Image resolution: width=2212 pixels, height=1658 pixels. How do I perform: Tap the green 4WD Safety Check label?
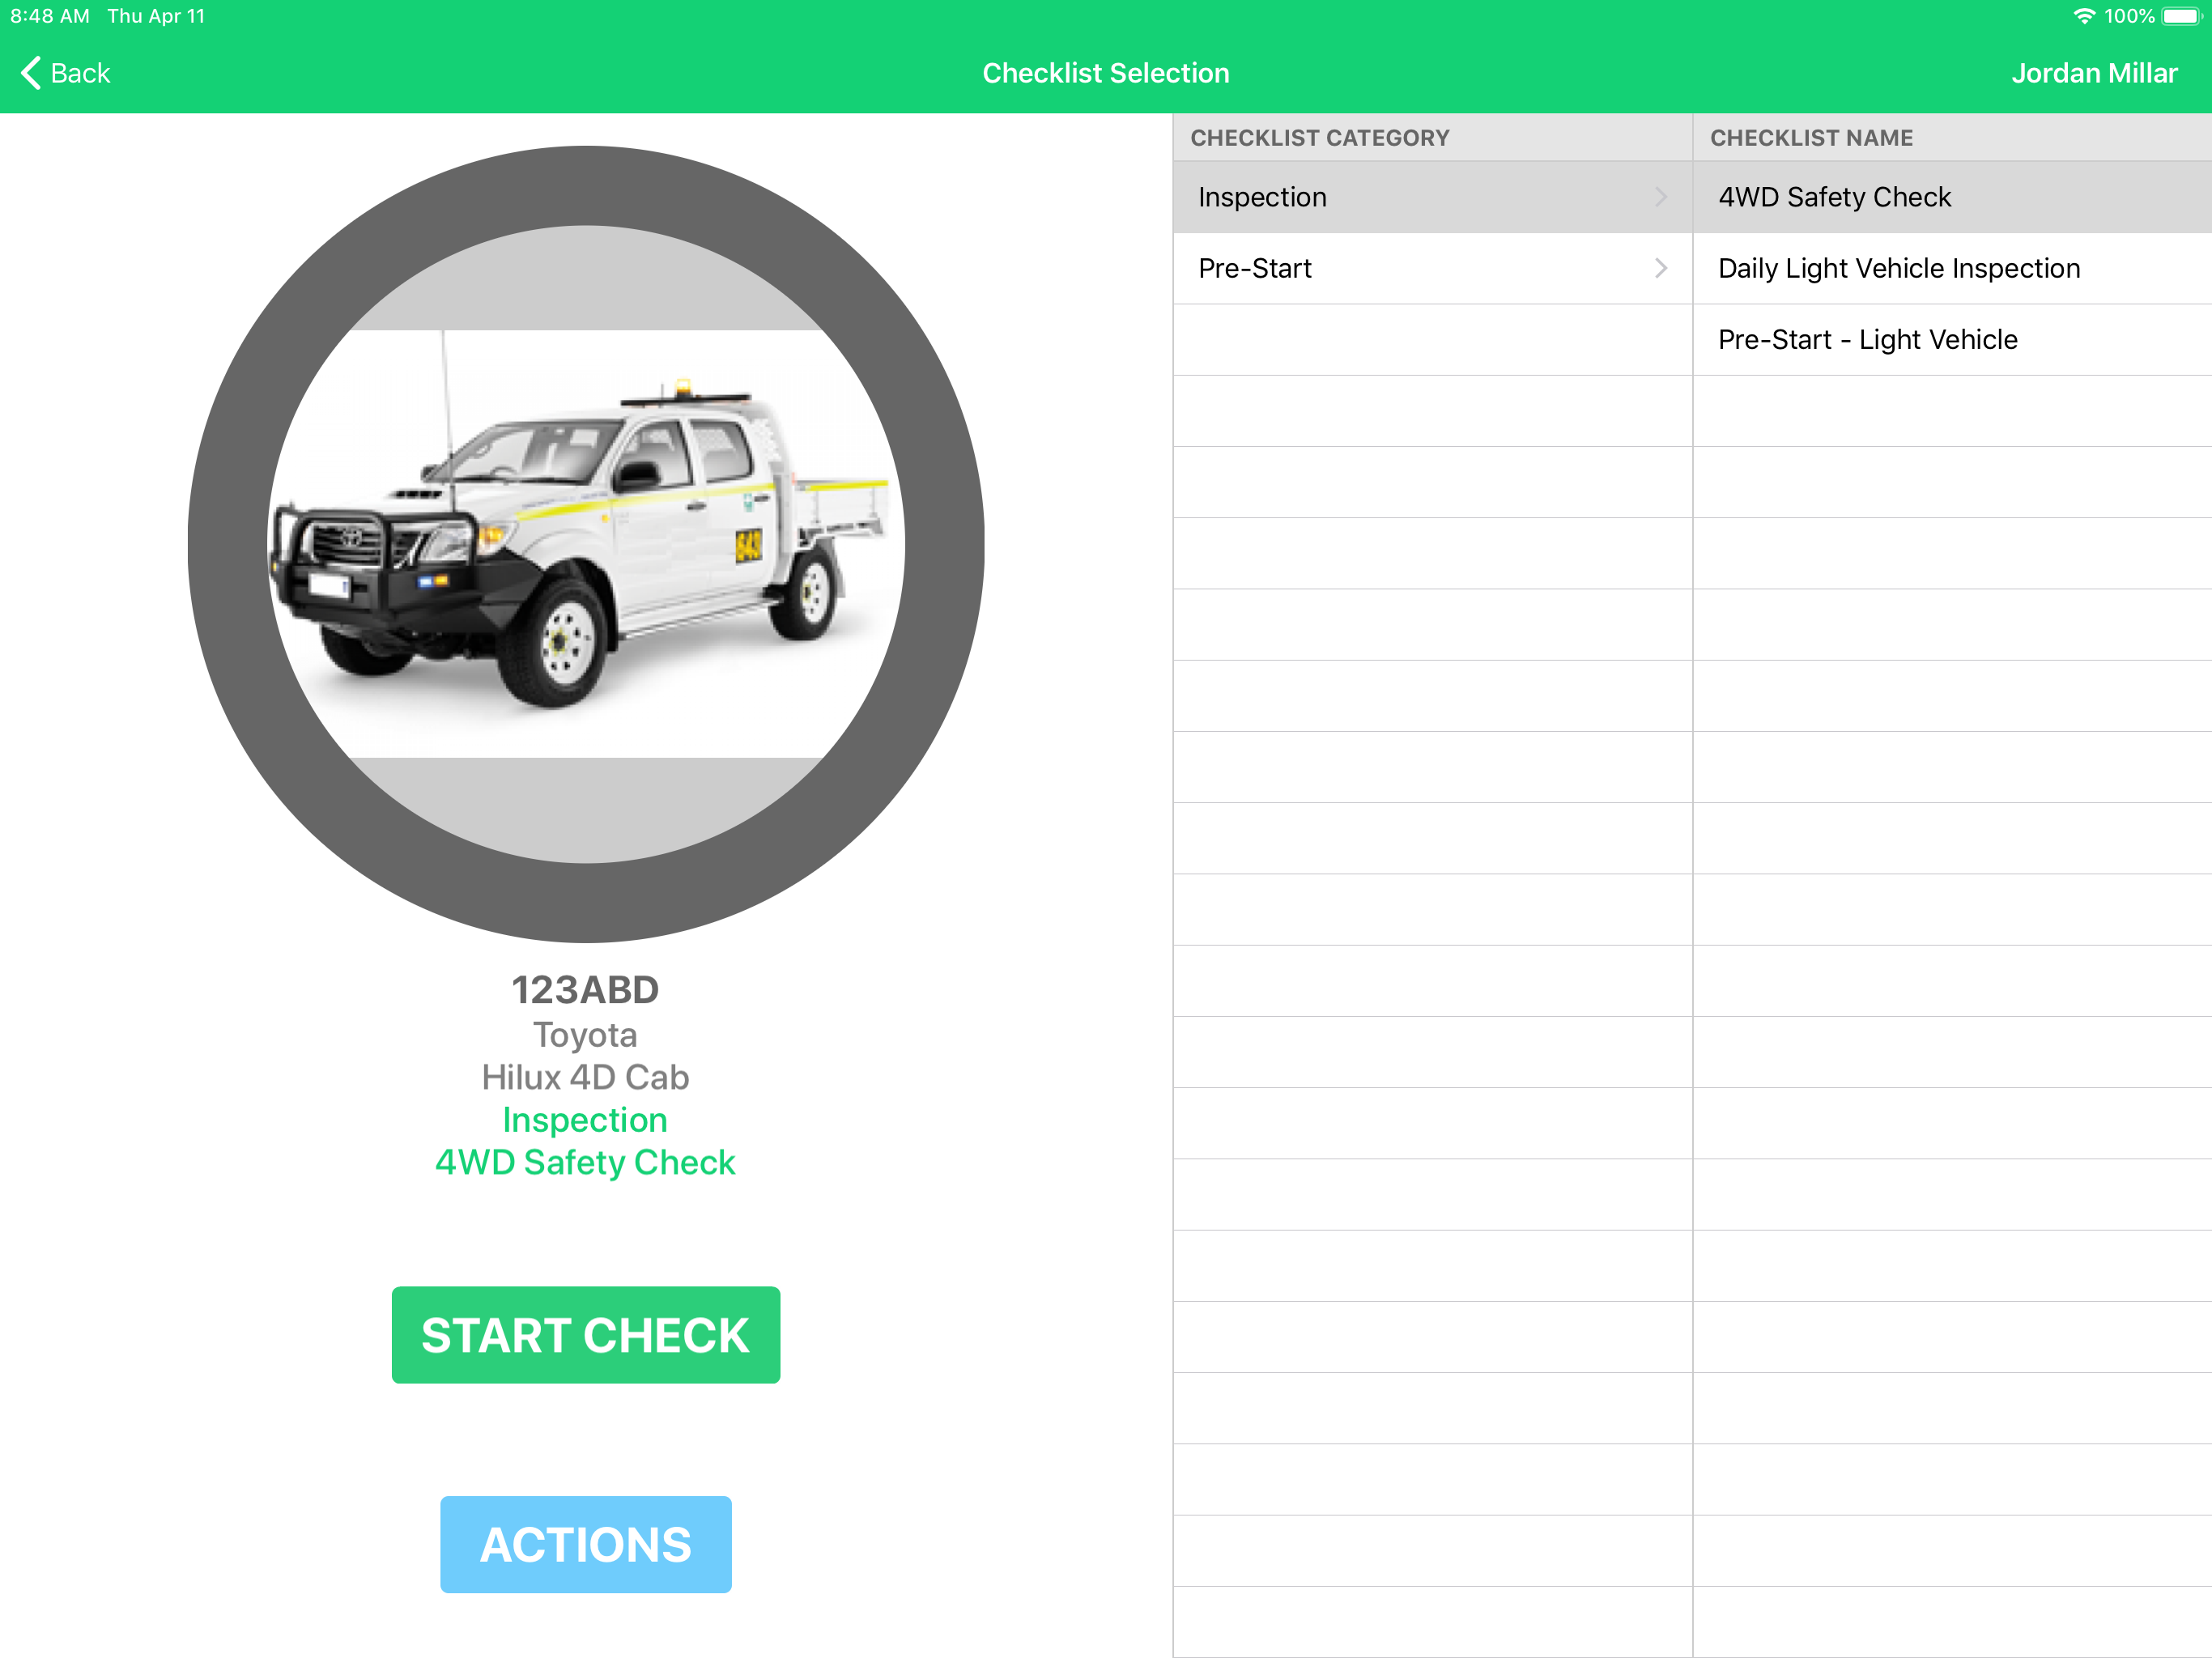[x=585, y=1162]
